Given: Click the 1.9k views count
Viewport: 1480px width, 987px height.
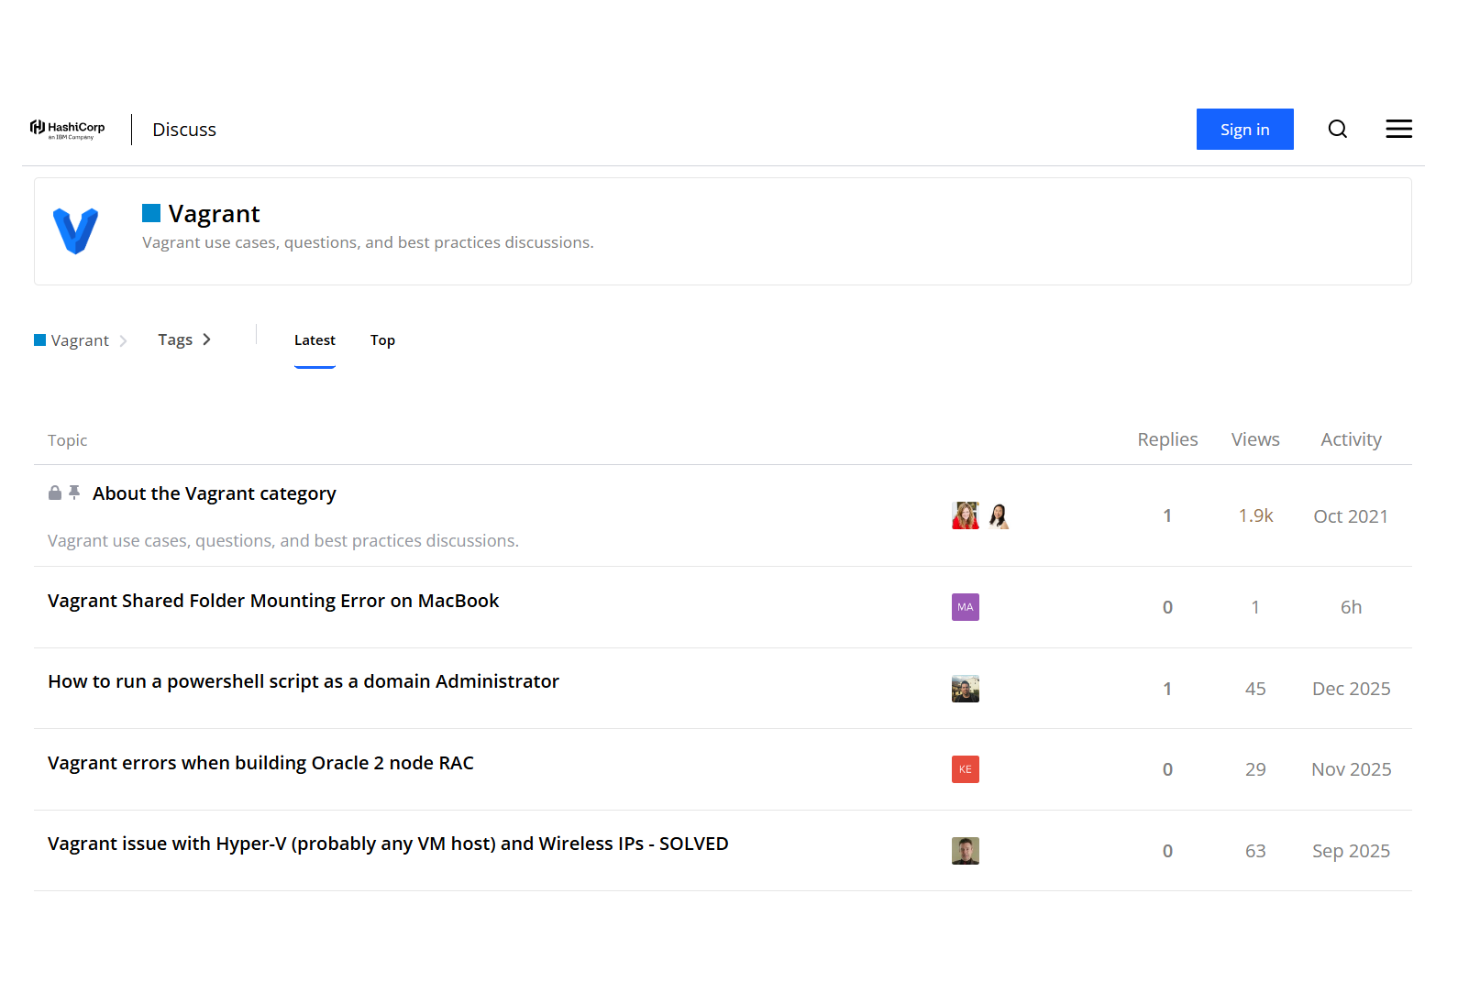Looking at the screenshot, I should (1255, 516).
